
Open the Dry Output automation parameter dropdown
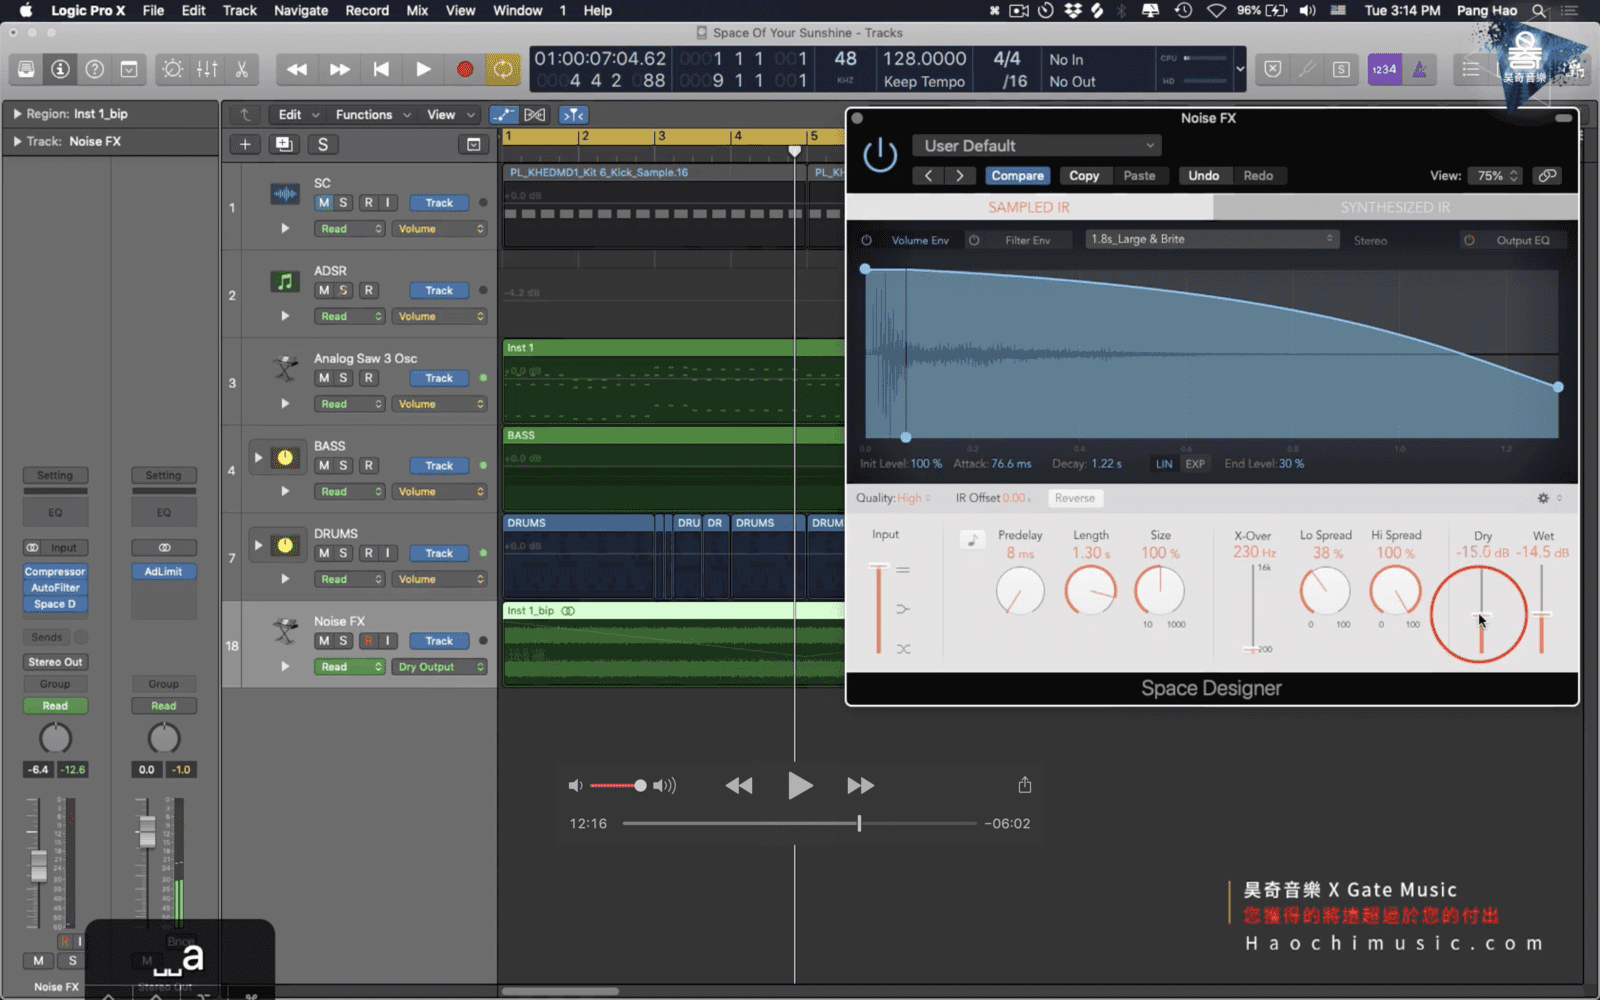point(440,667)
